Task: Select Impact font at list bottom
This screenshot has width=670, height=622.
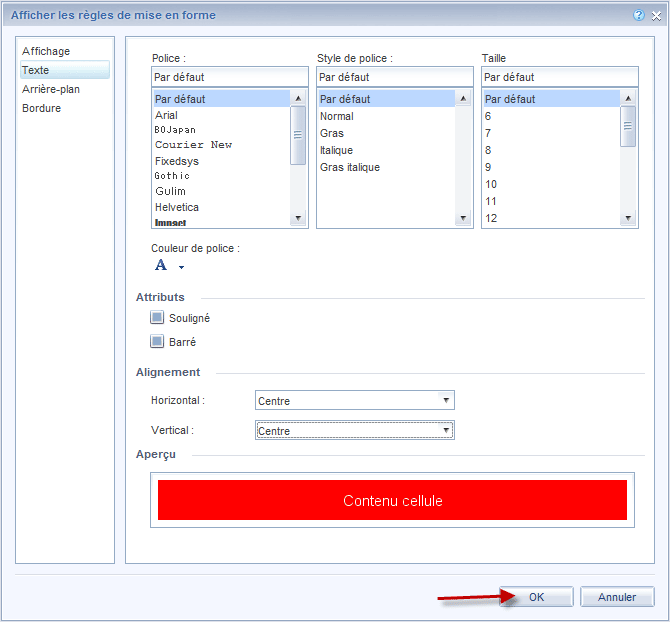Action: (221, 222)
